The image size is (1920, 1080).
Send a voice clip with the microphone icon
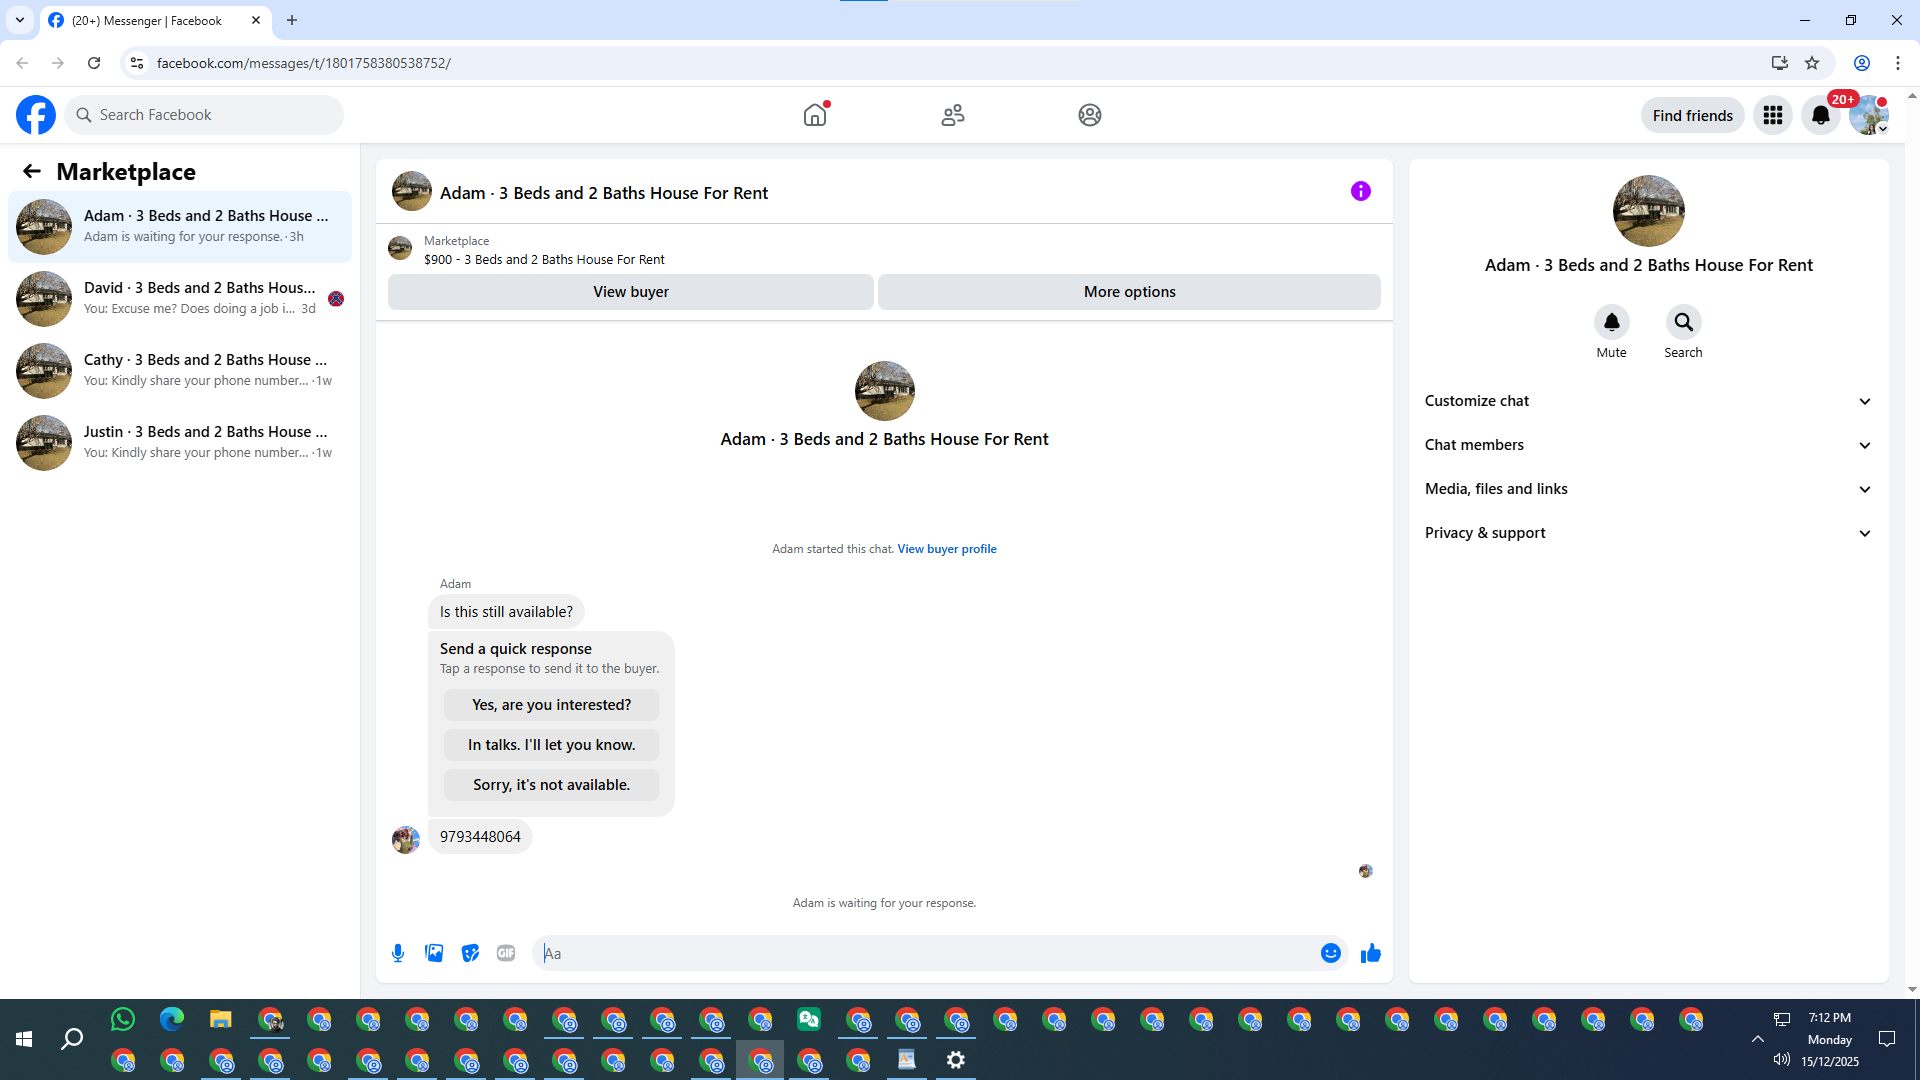tap(398, 953)
